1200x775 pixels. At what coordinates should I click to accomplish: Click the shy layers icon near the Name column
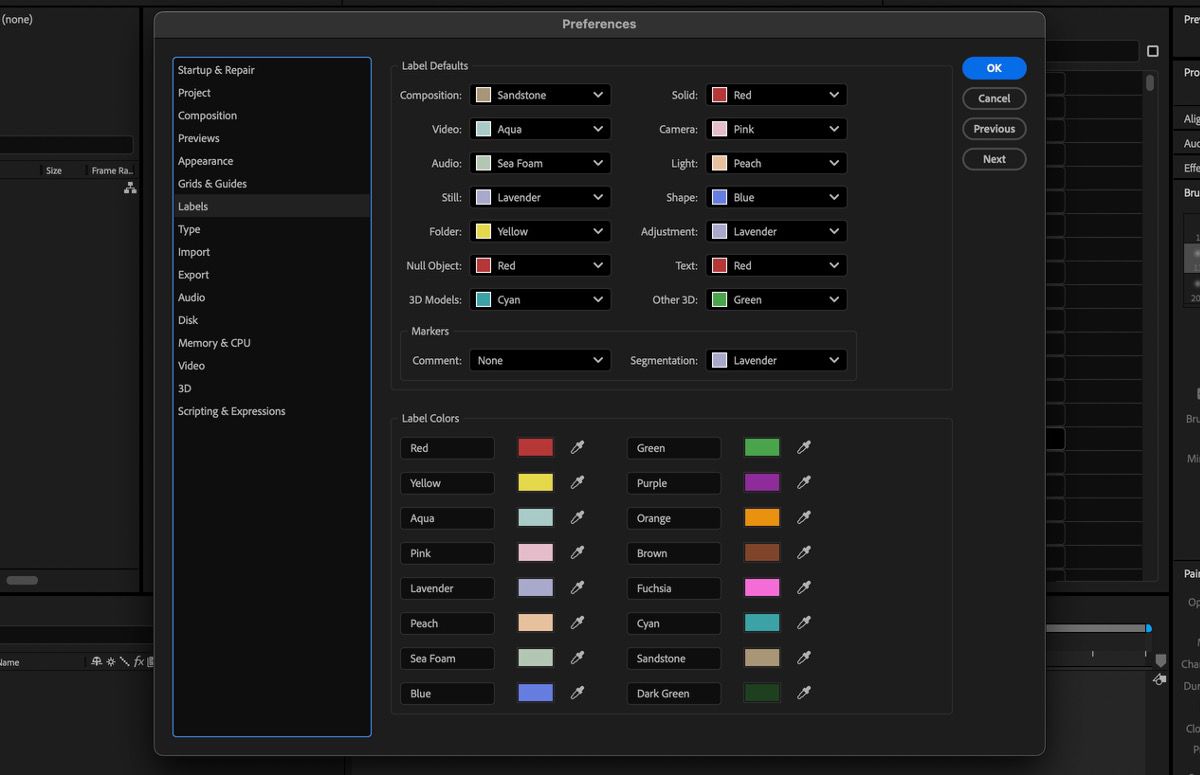pyautogui.click(x=96, y=661)
